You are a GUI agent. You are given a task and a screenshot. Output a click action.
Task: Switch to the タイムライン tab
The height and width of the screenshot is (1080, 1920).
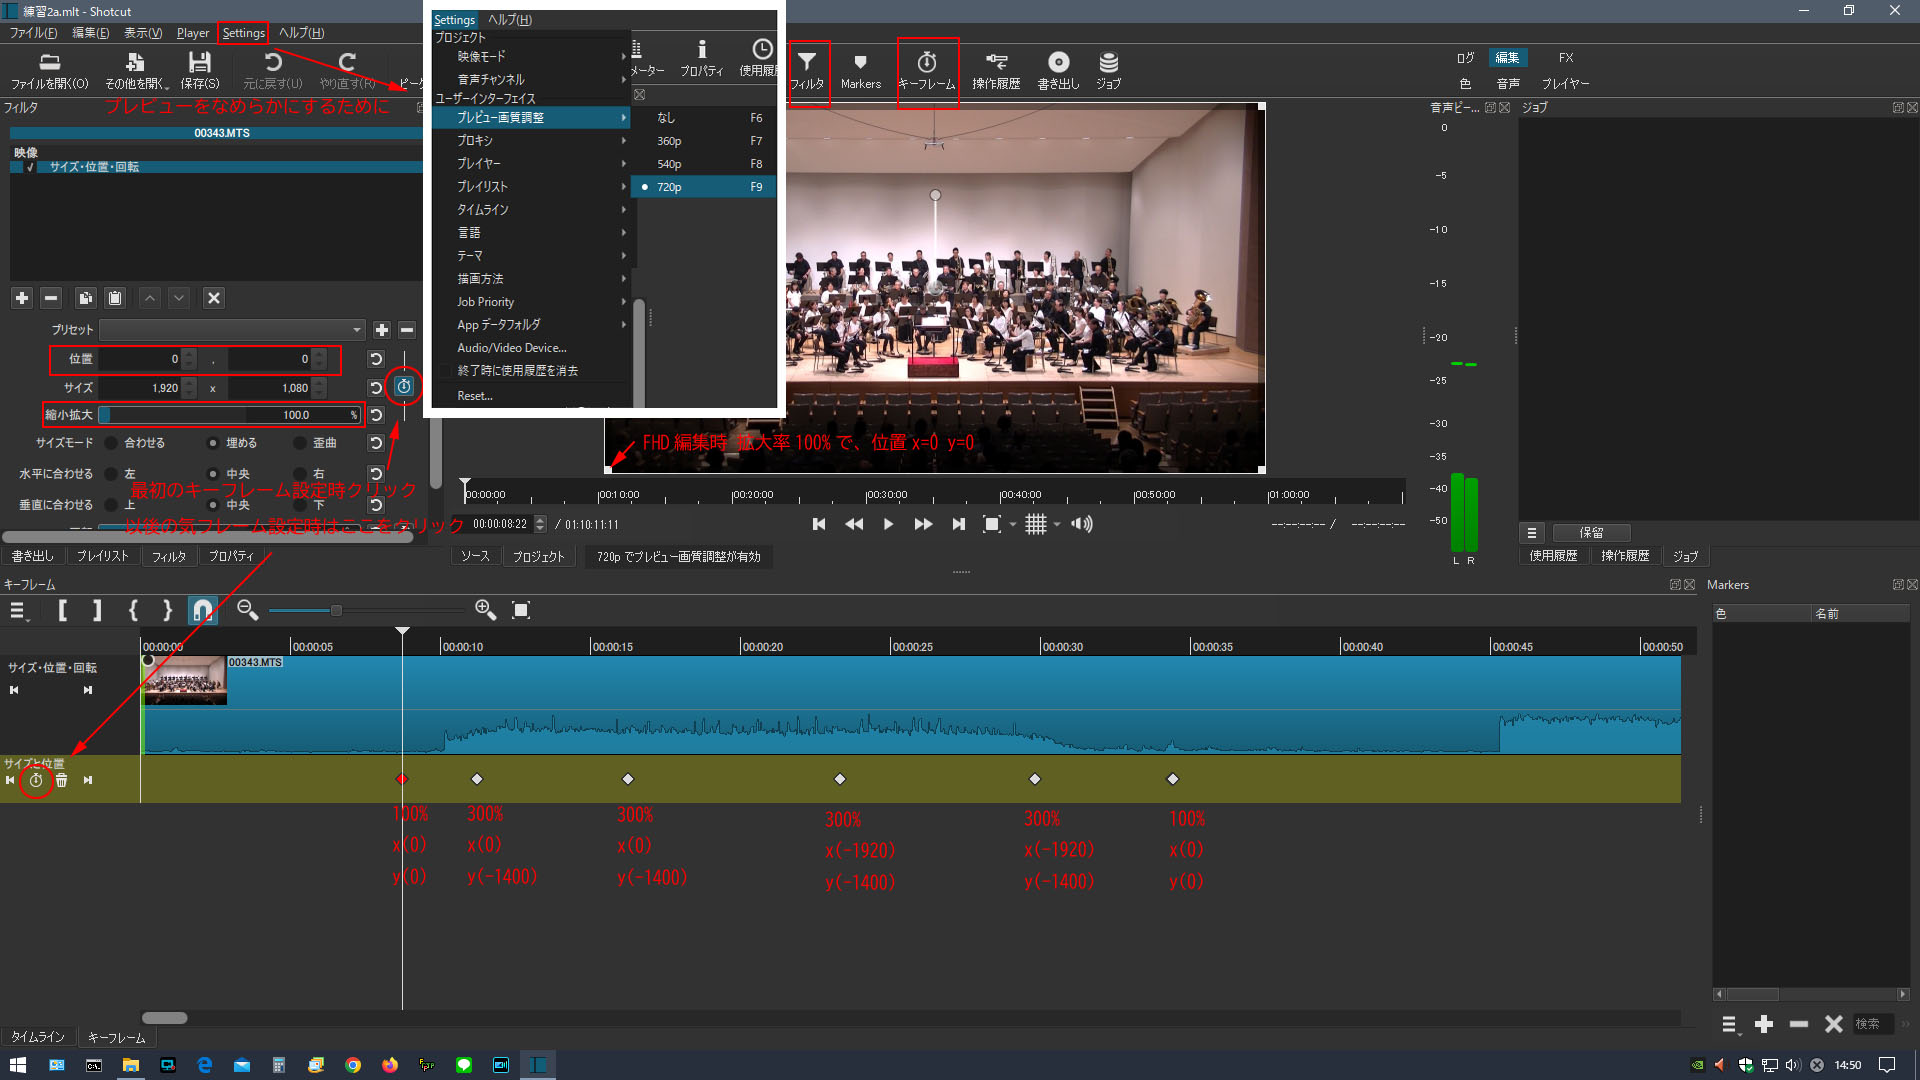click(x=38, y=1038)
